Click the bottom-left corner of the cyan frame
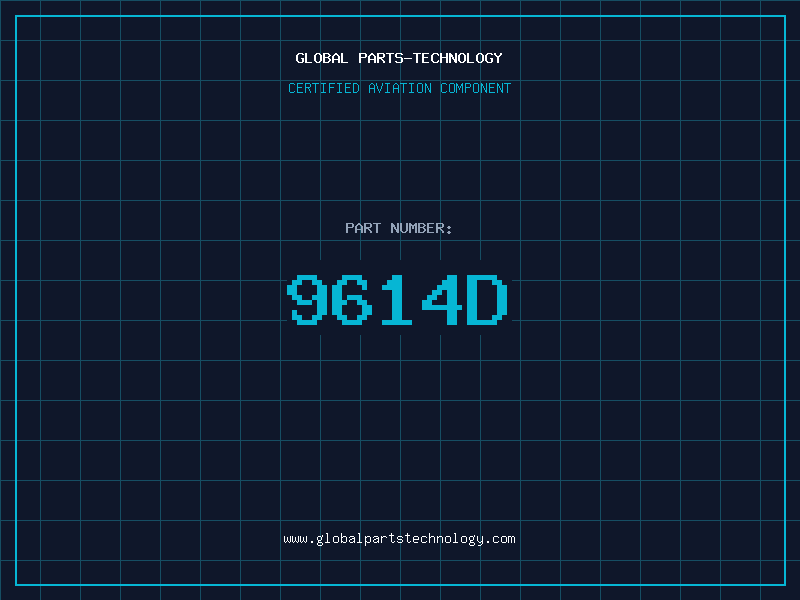Screen dimensions: 800x600 [16, 584]
